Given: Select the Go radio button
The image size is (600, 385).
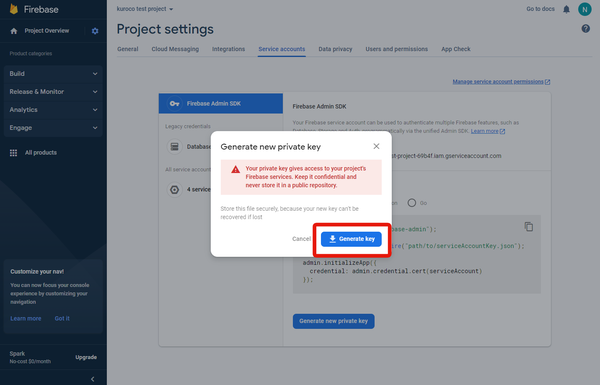Looking at the screenshot, I should 411,203.
